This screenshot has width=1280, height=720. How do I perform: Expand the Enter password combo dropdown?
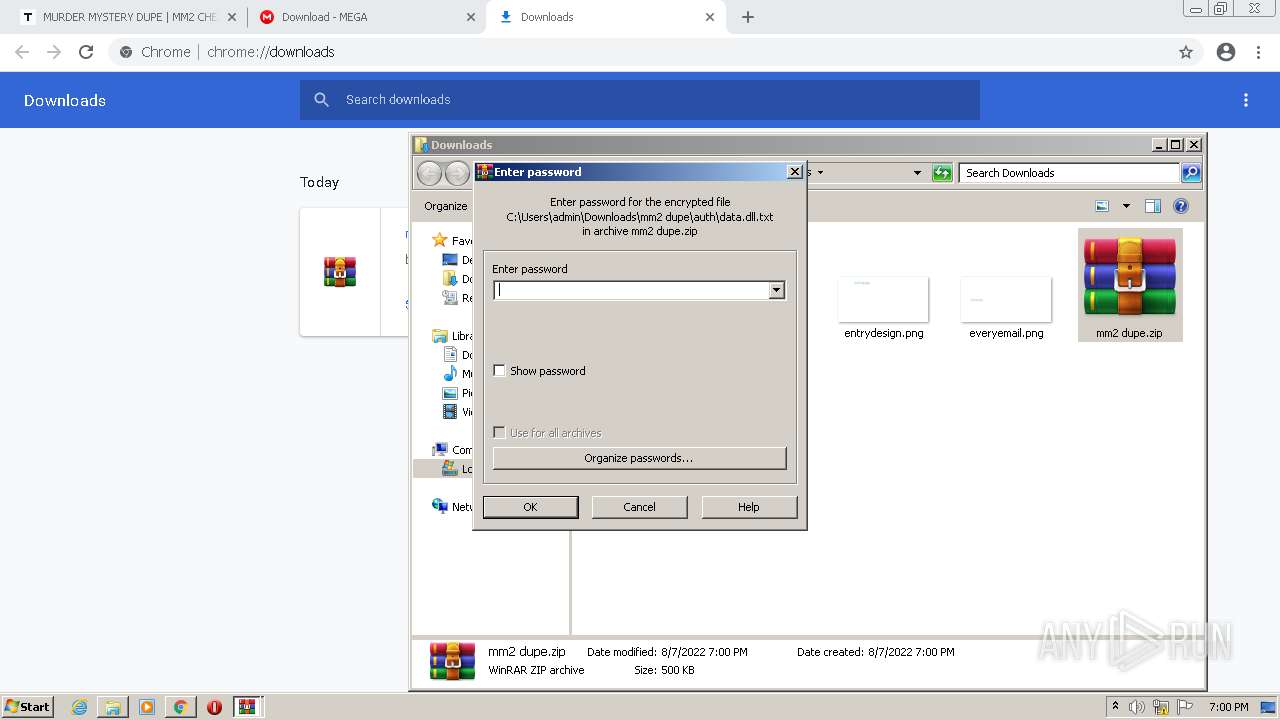click(776, 290)
